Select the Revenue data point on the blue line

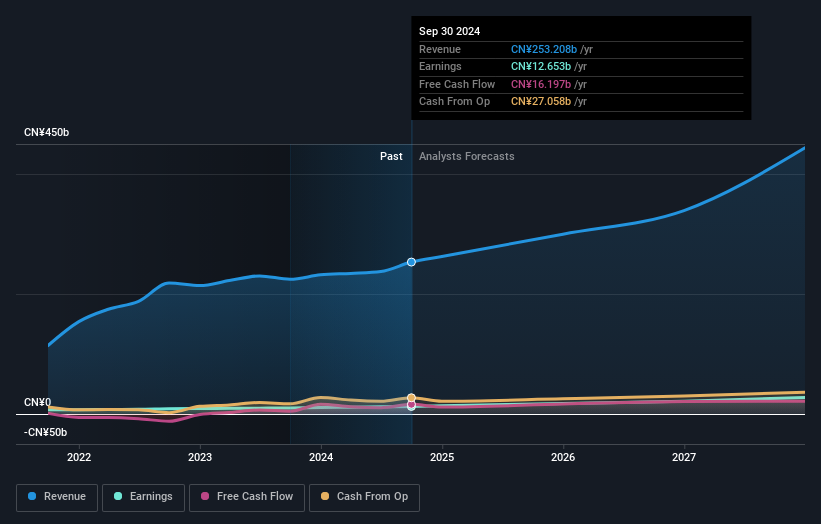[412, 262]
